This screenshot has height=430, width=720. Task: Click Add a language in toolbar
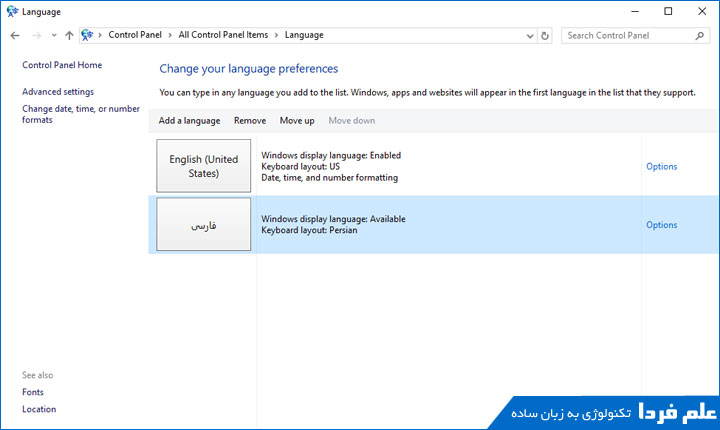tap(189, 121)
